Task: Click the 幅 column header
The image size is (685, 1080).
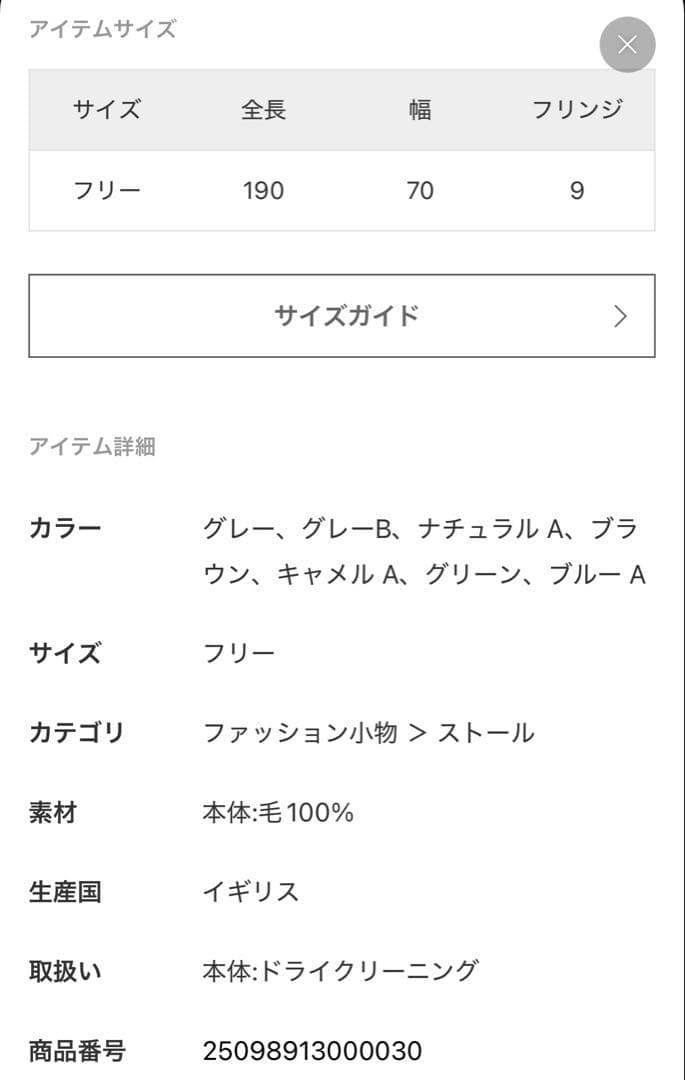Action: point(419,110)
